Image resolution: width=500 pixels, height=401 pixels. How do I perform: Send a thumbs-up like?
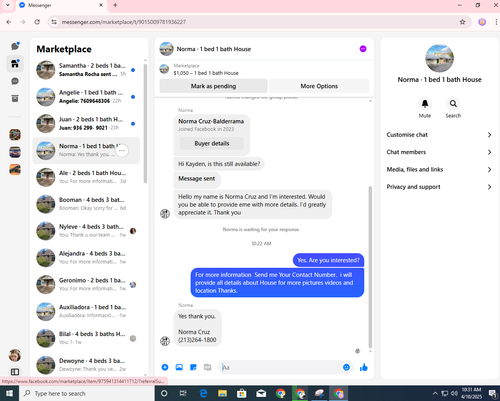coord(364,367)
